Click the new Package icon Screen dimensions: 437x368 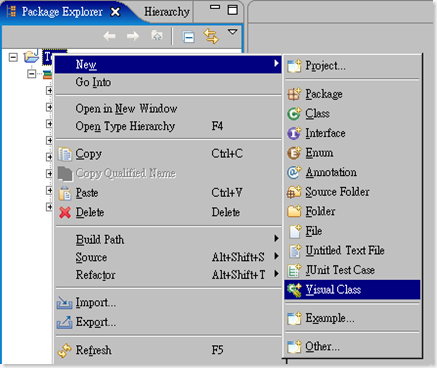coord(294,94)
